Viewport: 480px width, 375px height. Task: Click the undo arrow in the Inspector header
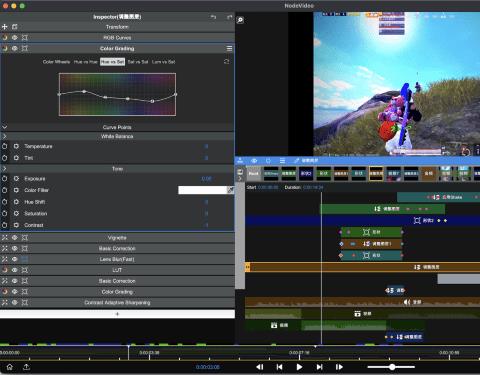point(213,17)
